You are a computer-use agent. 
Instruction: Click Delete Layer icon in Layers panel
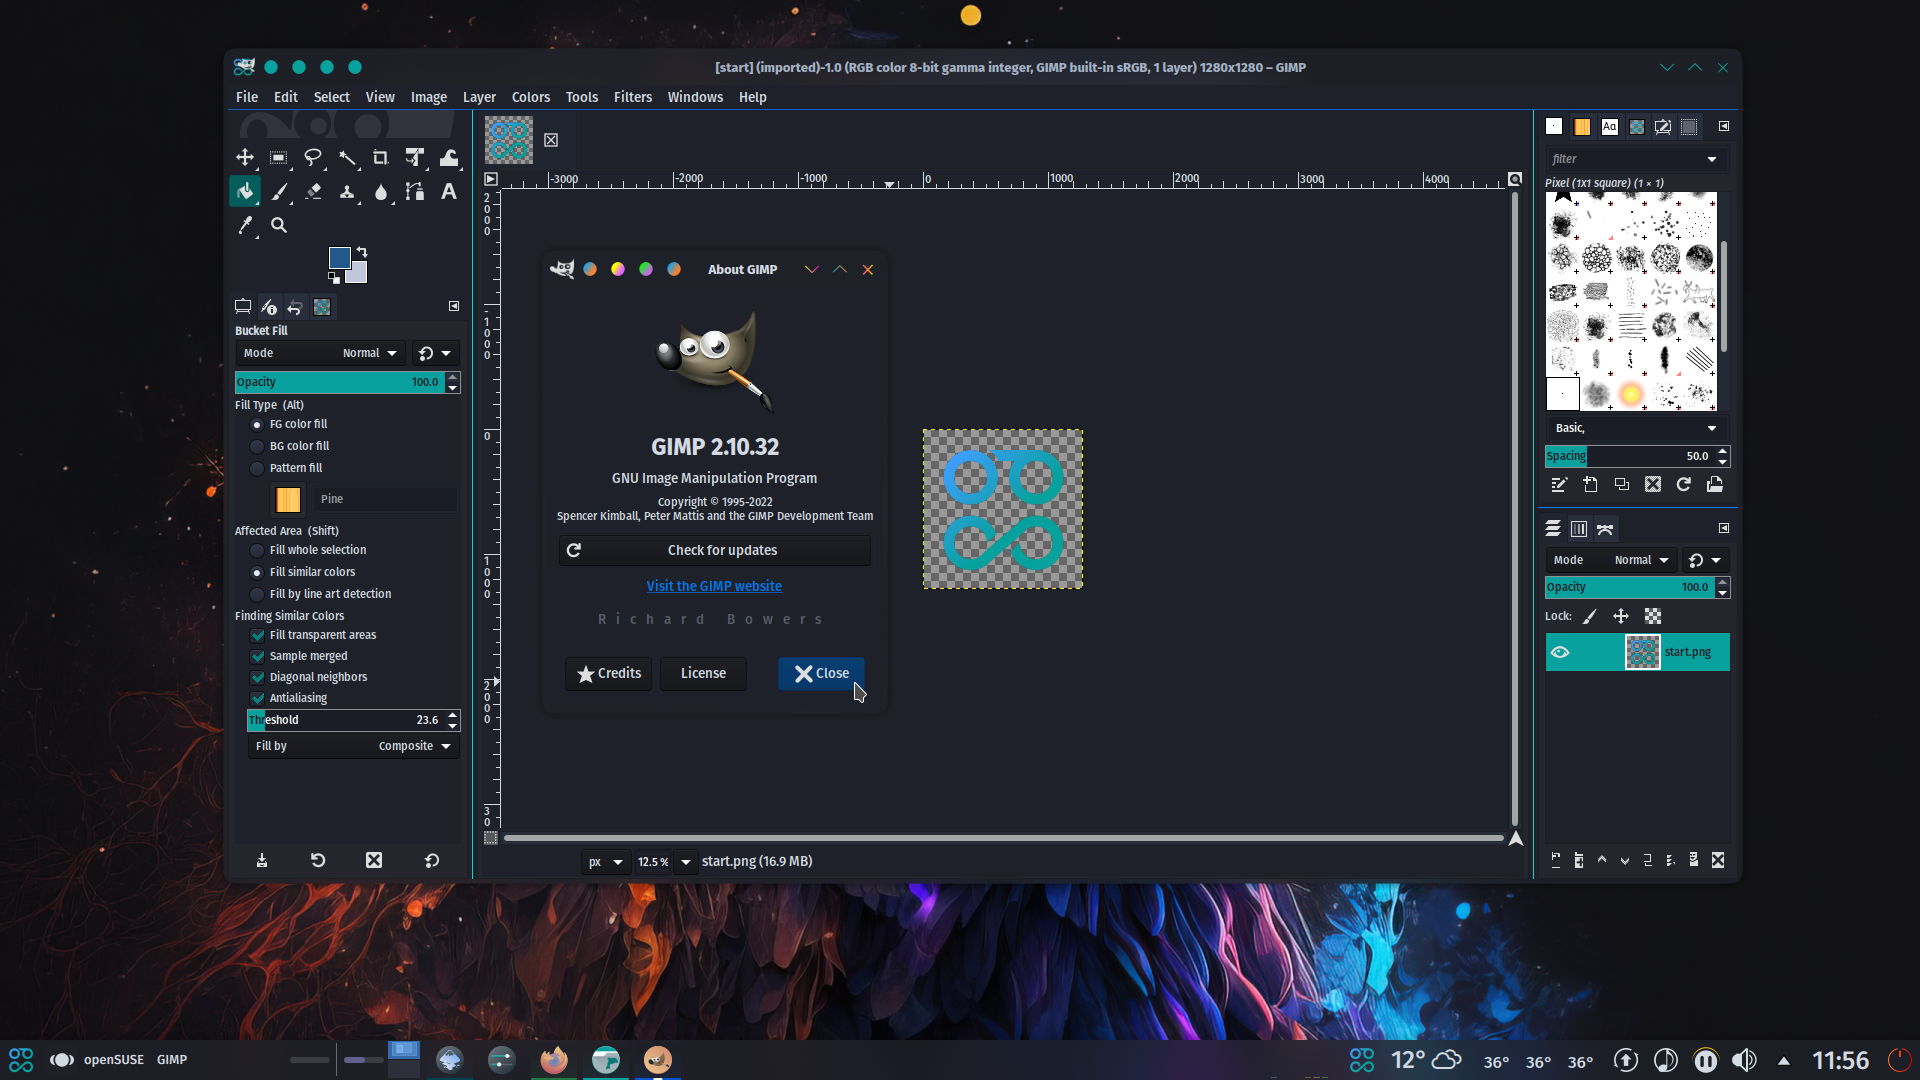coord(1718,860)
